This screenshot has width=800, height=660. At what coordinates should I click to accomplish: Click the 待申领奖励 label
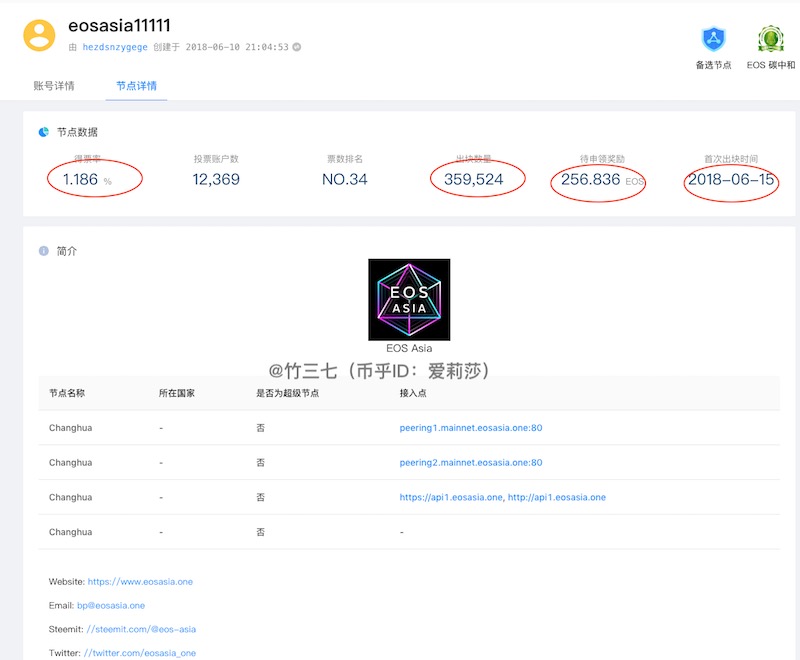click(602, 159)
